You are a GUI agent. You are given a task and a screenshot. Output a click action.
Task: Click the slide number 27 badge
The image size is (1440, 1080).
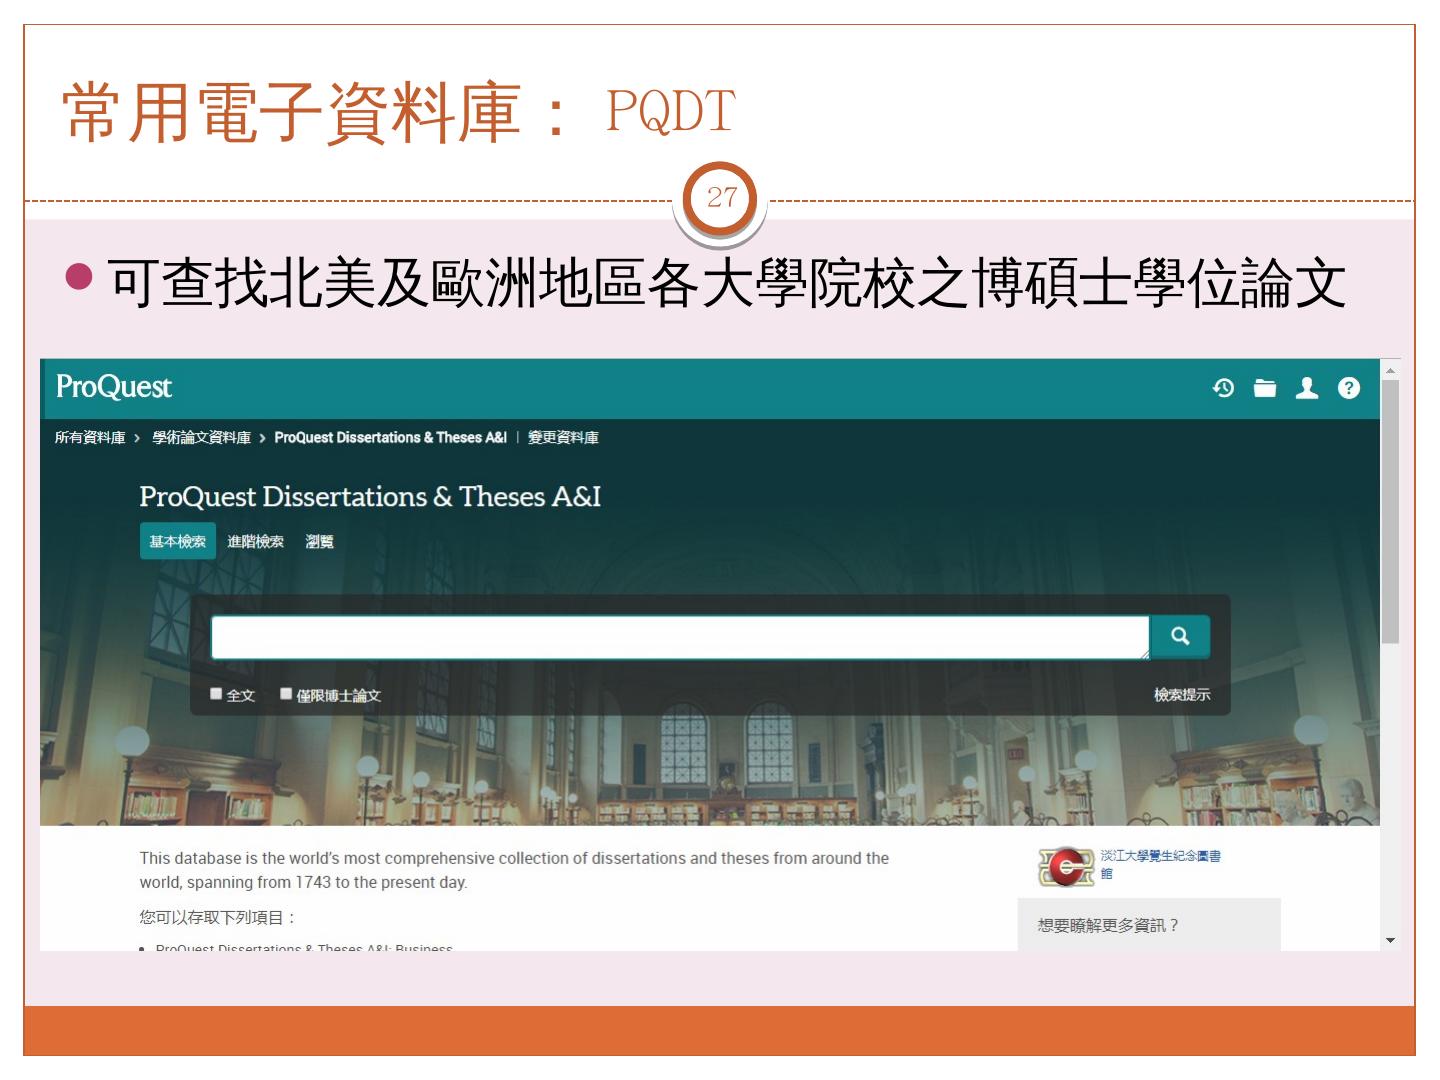(721, 197)
